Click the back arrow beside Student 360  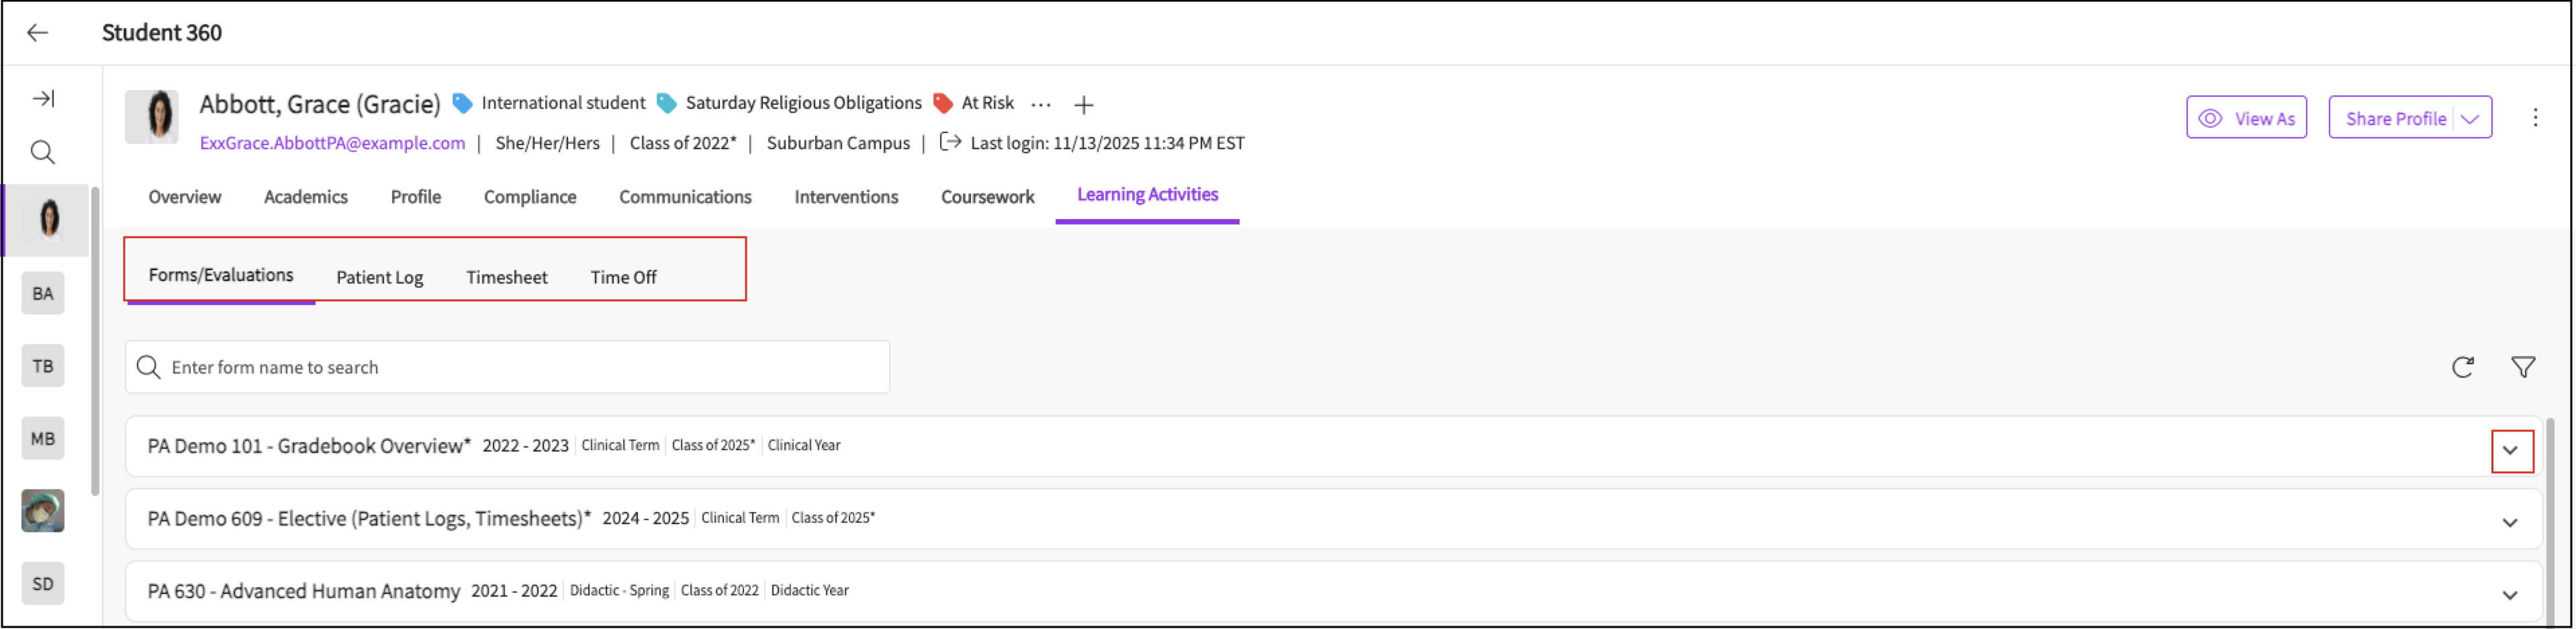(x=38, y=33)
